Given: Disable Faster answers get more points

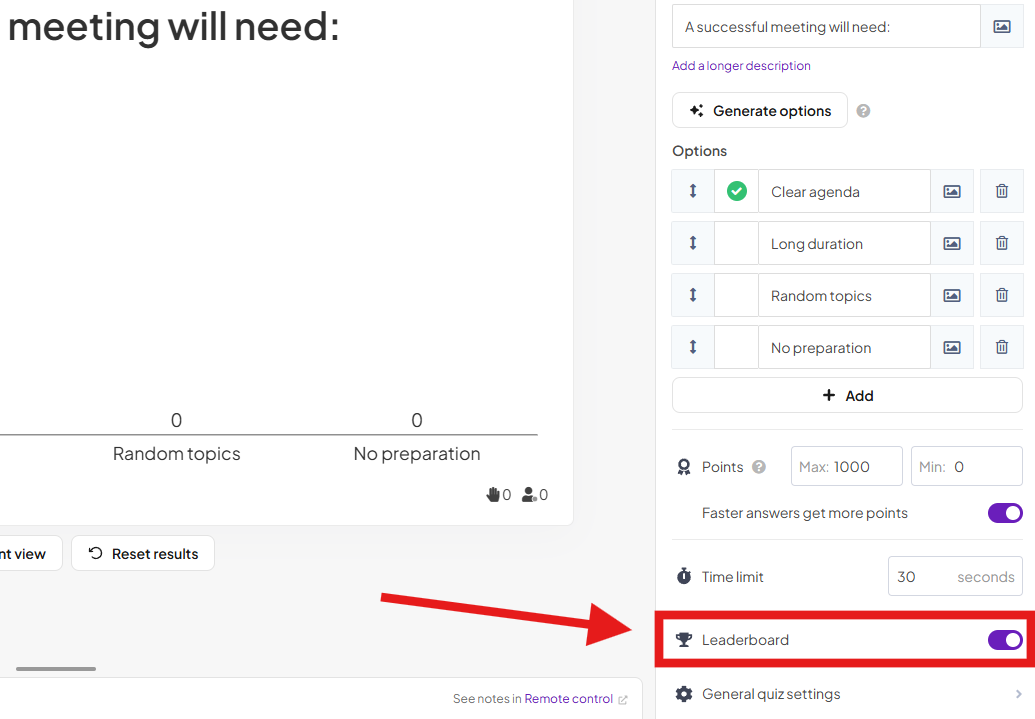Looking at the screenshot, I should tap(1004, 513).
